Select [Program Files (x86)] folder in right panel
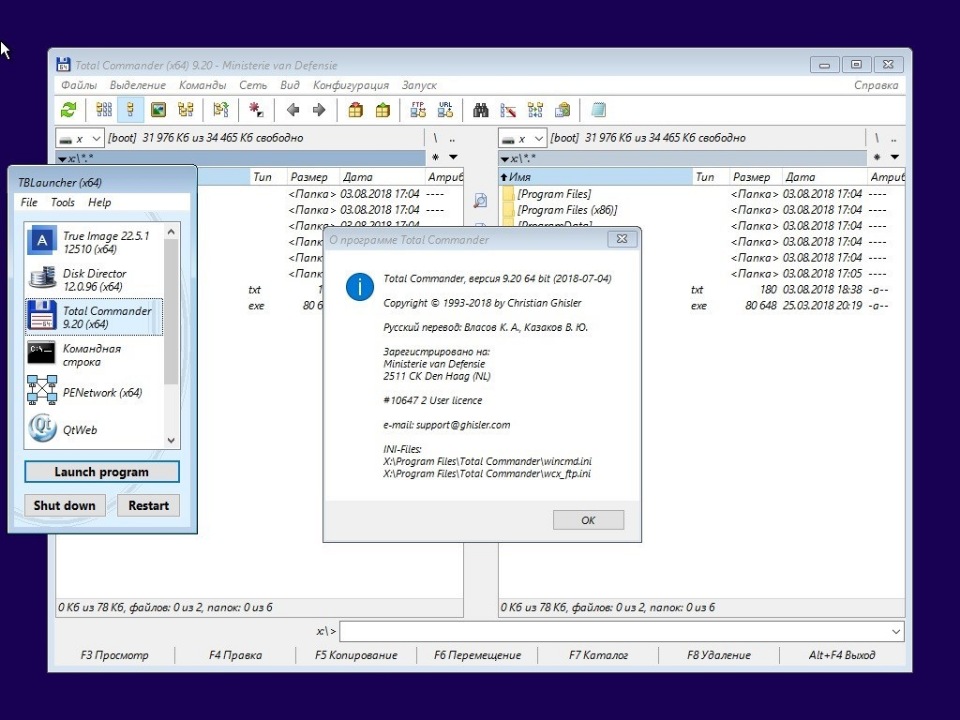Viewport: 960px width, 720px height. pyautogui.click(x=567, y=210)
